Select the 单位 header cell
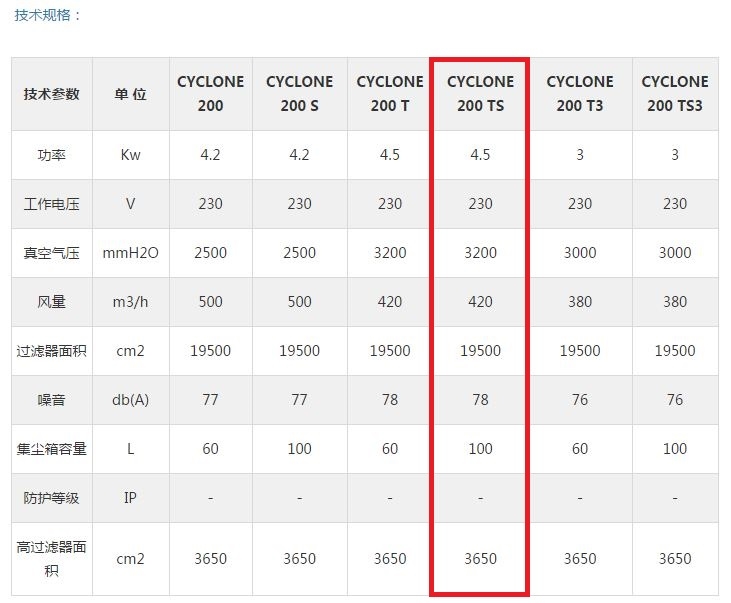 pos(131,94)
